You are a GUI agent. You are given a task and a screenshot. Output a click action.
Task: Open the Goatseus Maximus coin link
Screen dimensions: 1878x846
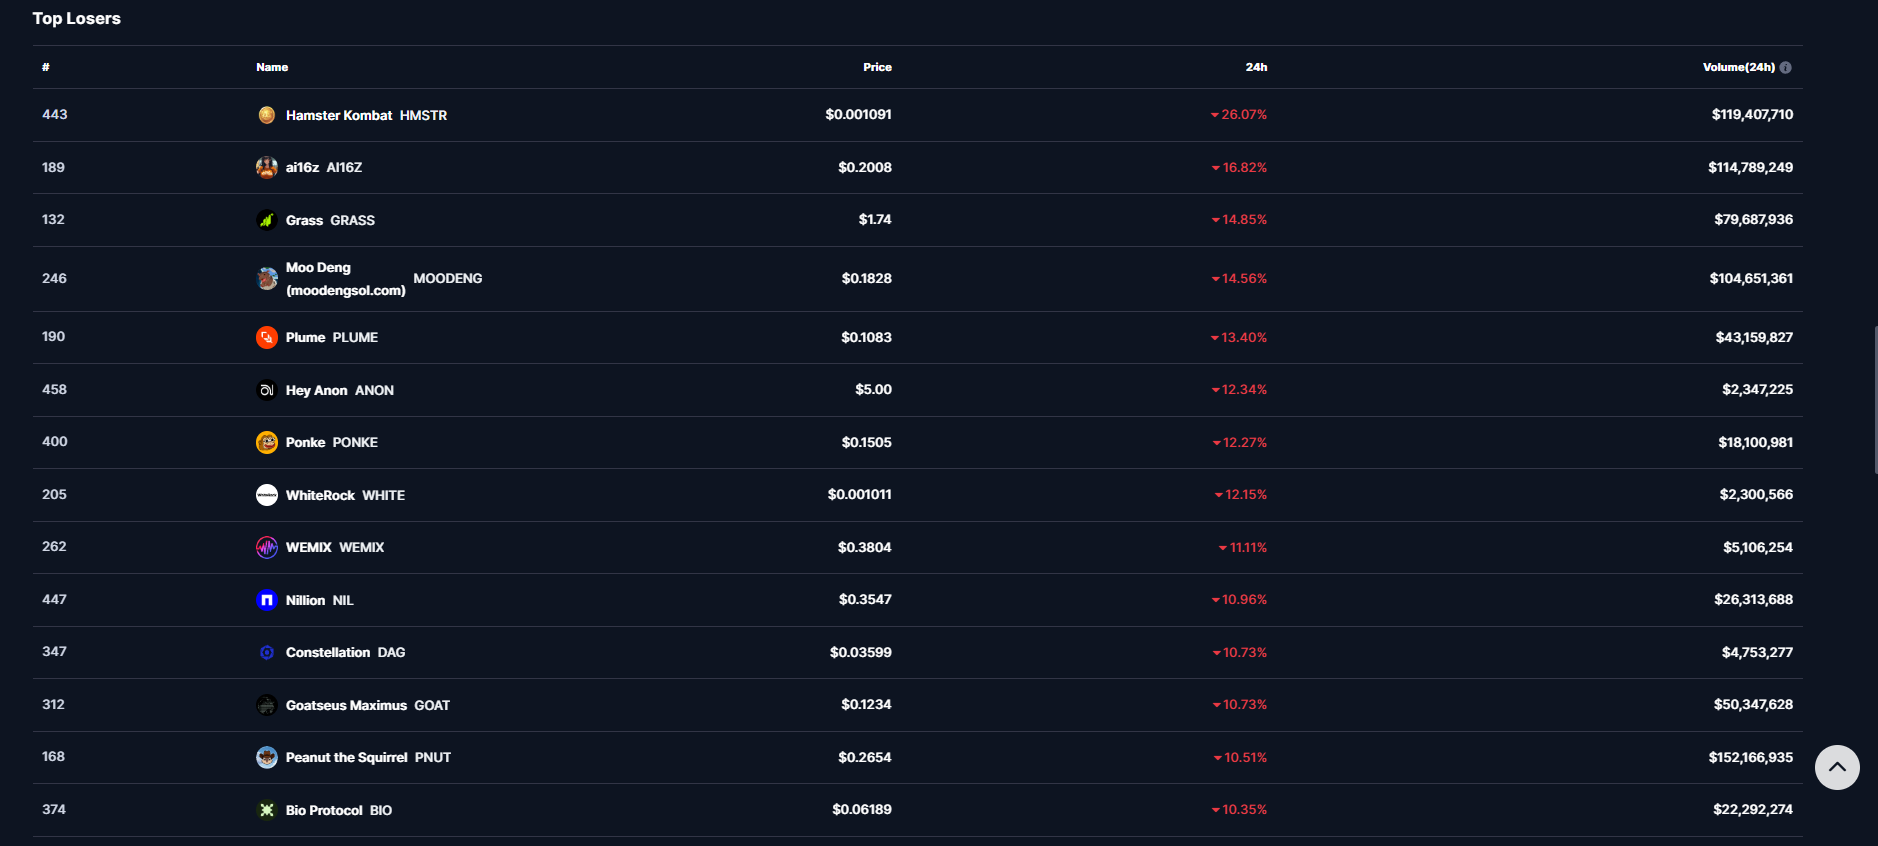[346, 705]
